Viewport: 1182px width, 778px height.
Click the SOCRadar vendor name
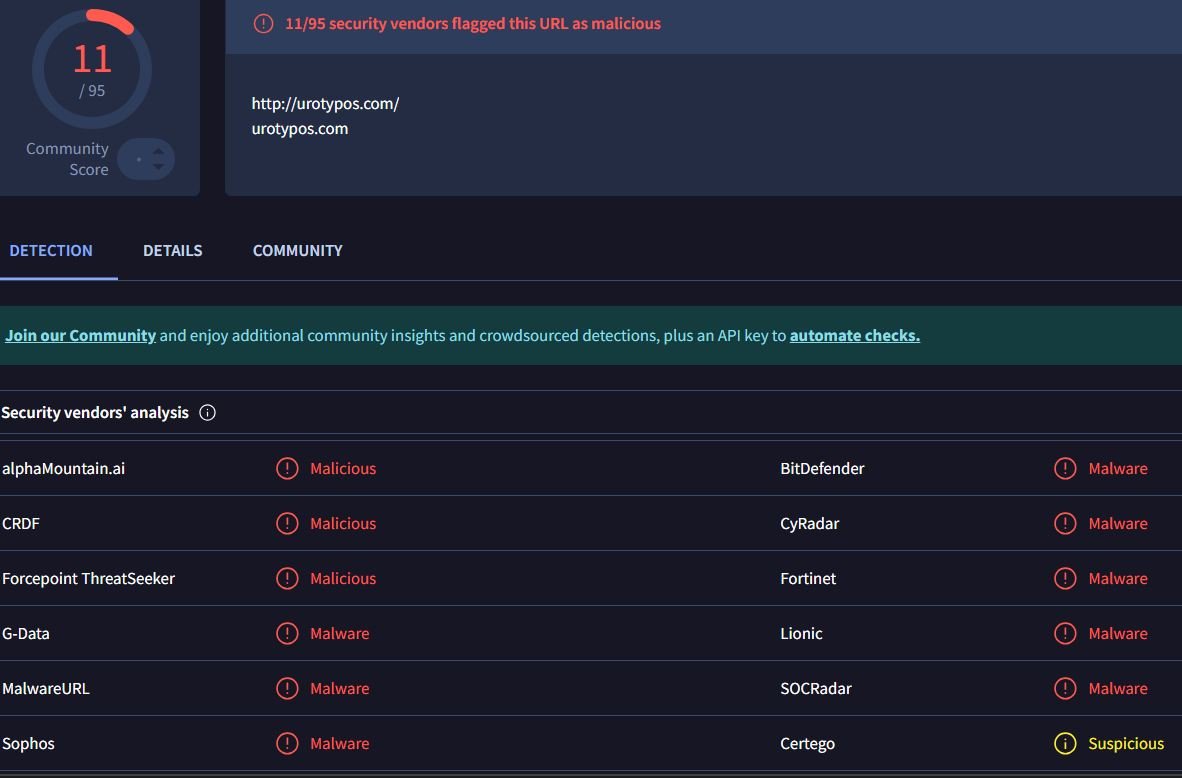[816, 688]
